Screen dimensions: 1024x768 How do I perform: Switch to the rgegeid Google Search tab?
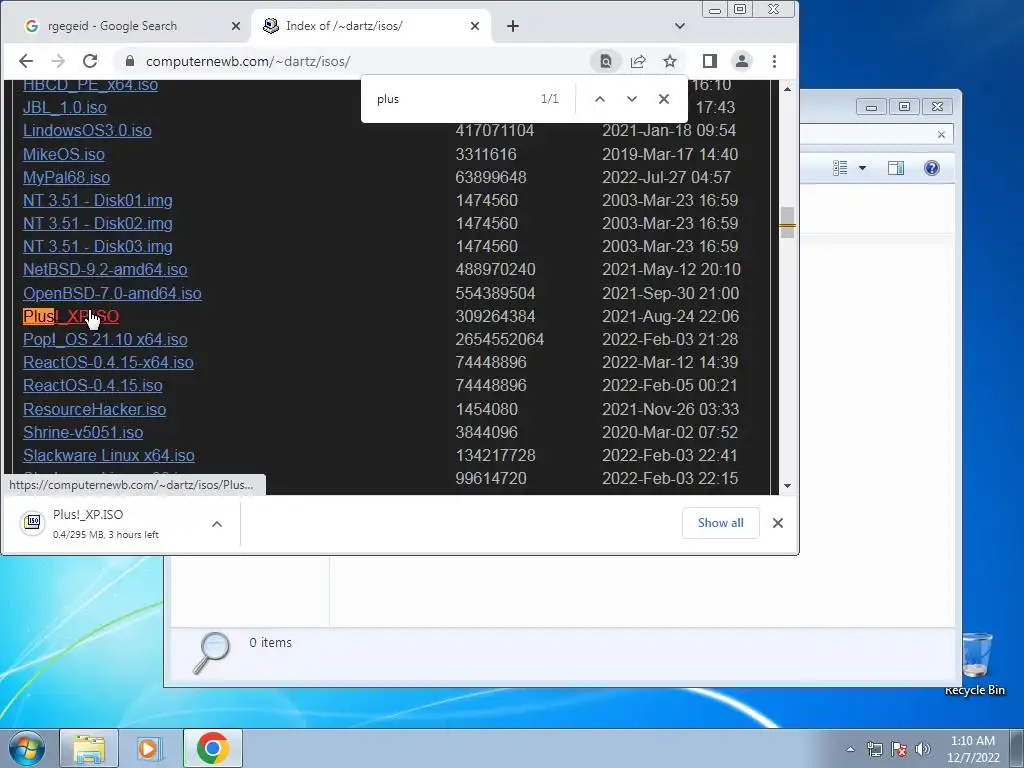point(123,26)
